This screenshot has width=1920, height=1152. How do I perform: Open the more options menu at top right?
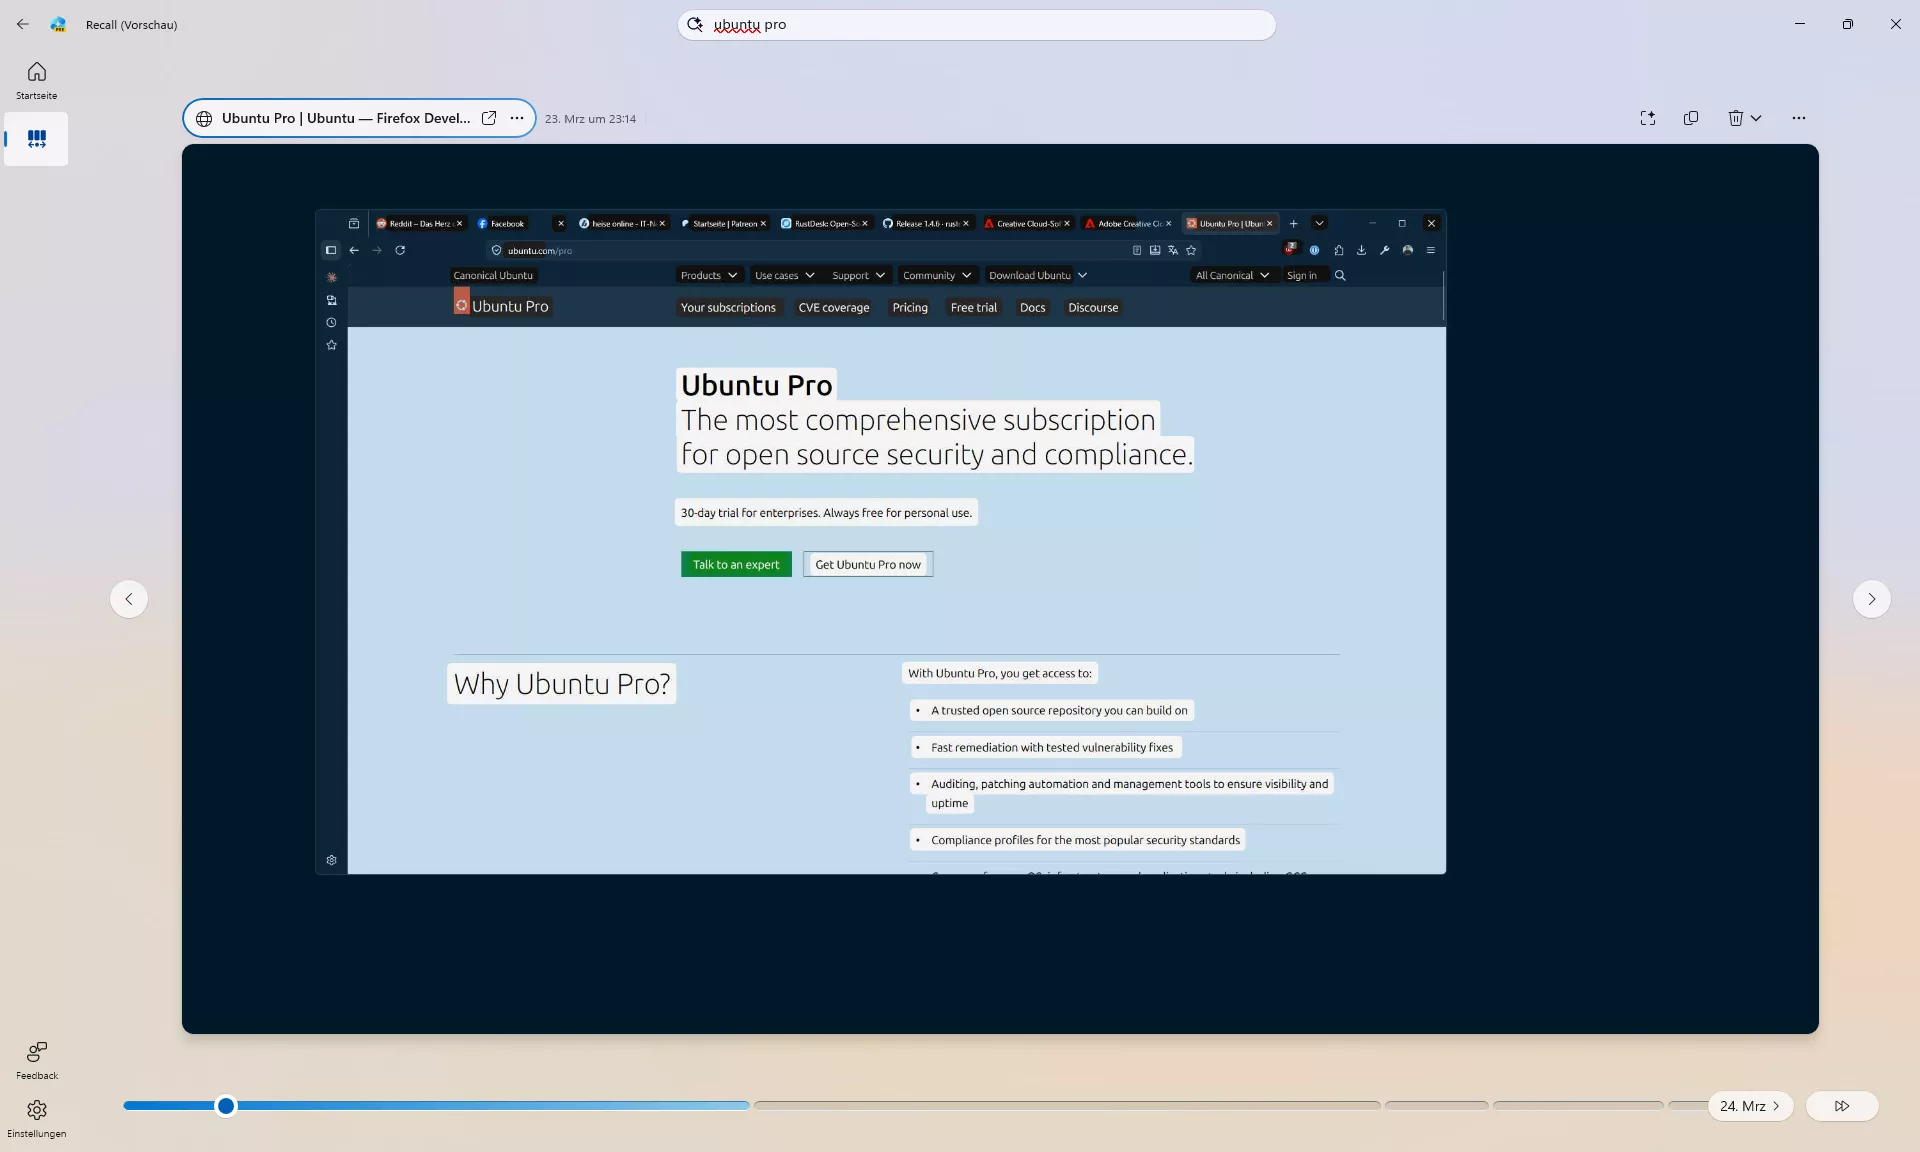1799,118
